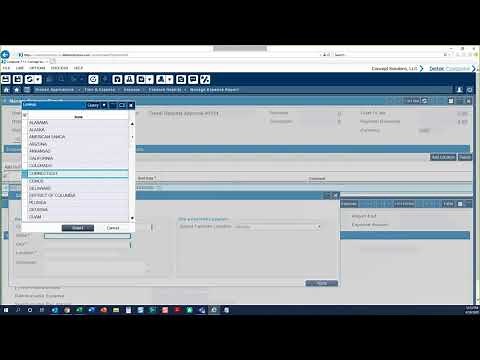Open the dropdown arrow beside the calendar-style icon
Screen dimensions: 480x360
150,79
